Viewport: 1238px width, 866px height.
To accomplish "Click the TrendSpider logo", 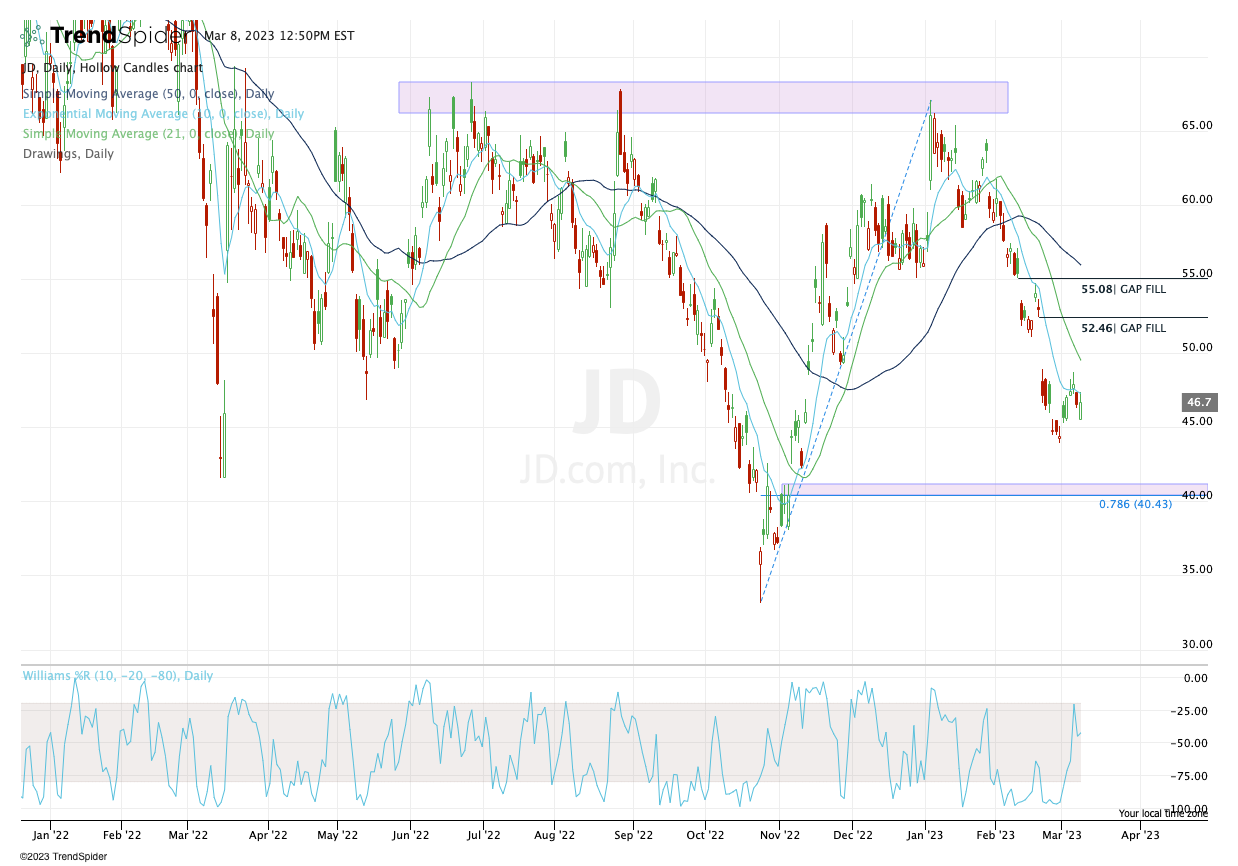I will (x=106, y=36).
